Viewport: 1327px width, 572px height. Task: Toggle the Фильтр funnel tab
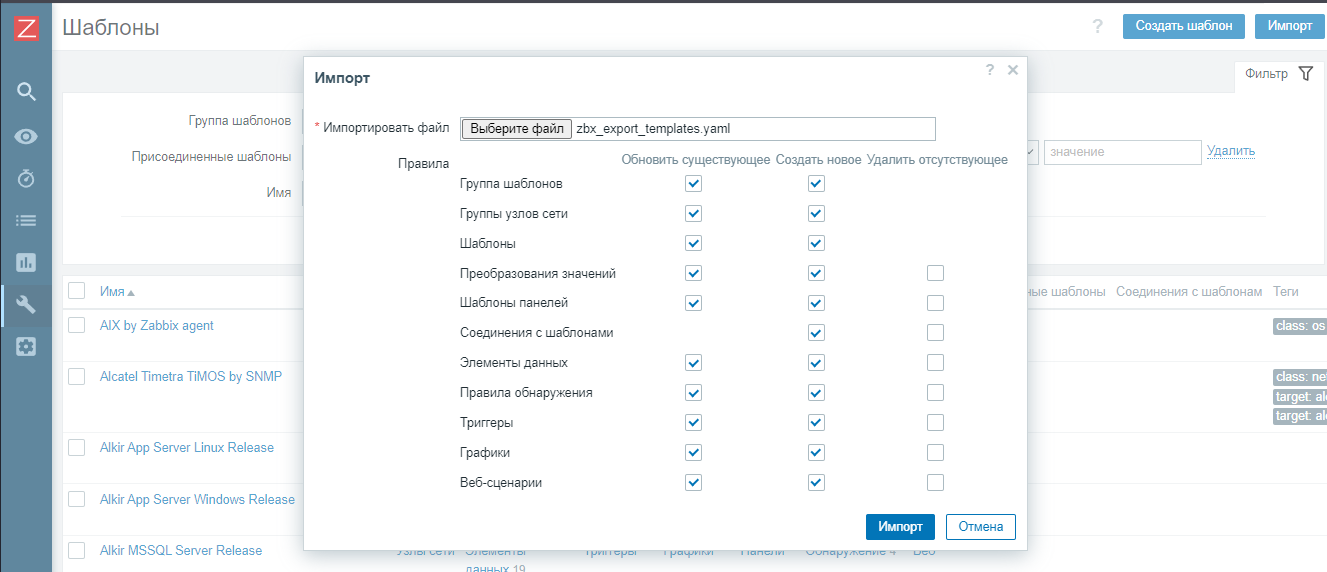1278,74
